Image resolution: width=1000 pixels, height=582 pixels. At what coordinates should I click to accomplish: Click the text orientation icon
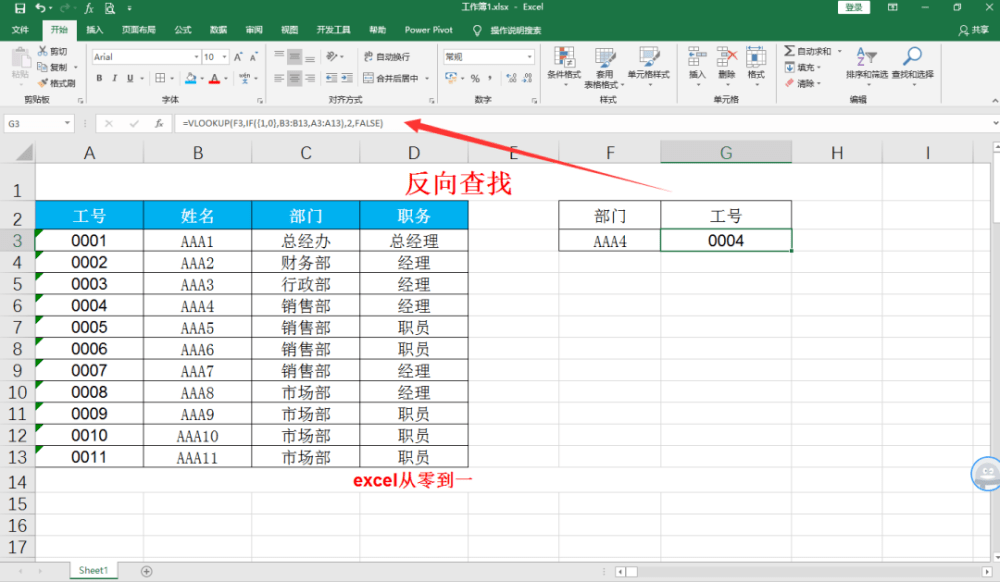pyautogui.click(x=332, y=57)
